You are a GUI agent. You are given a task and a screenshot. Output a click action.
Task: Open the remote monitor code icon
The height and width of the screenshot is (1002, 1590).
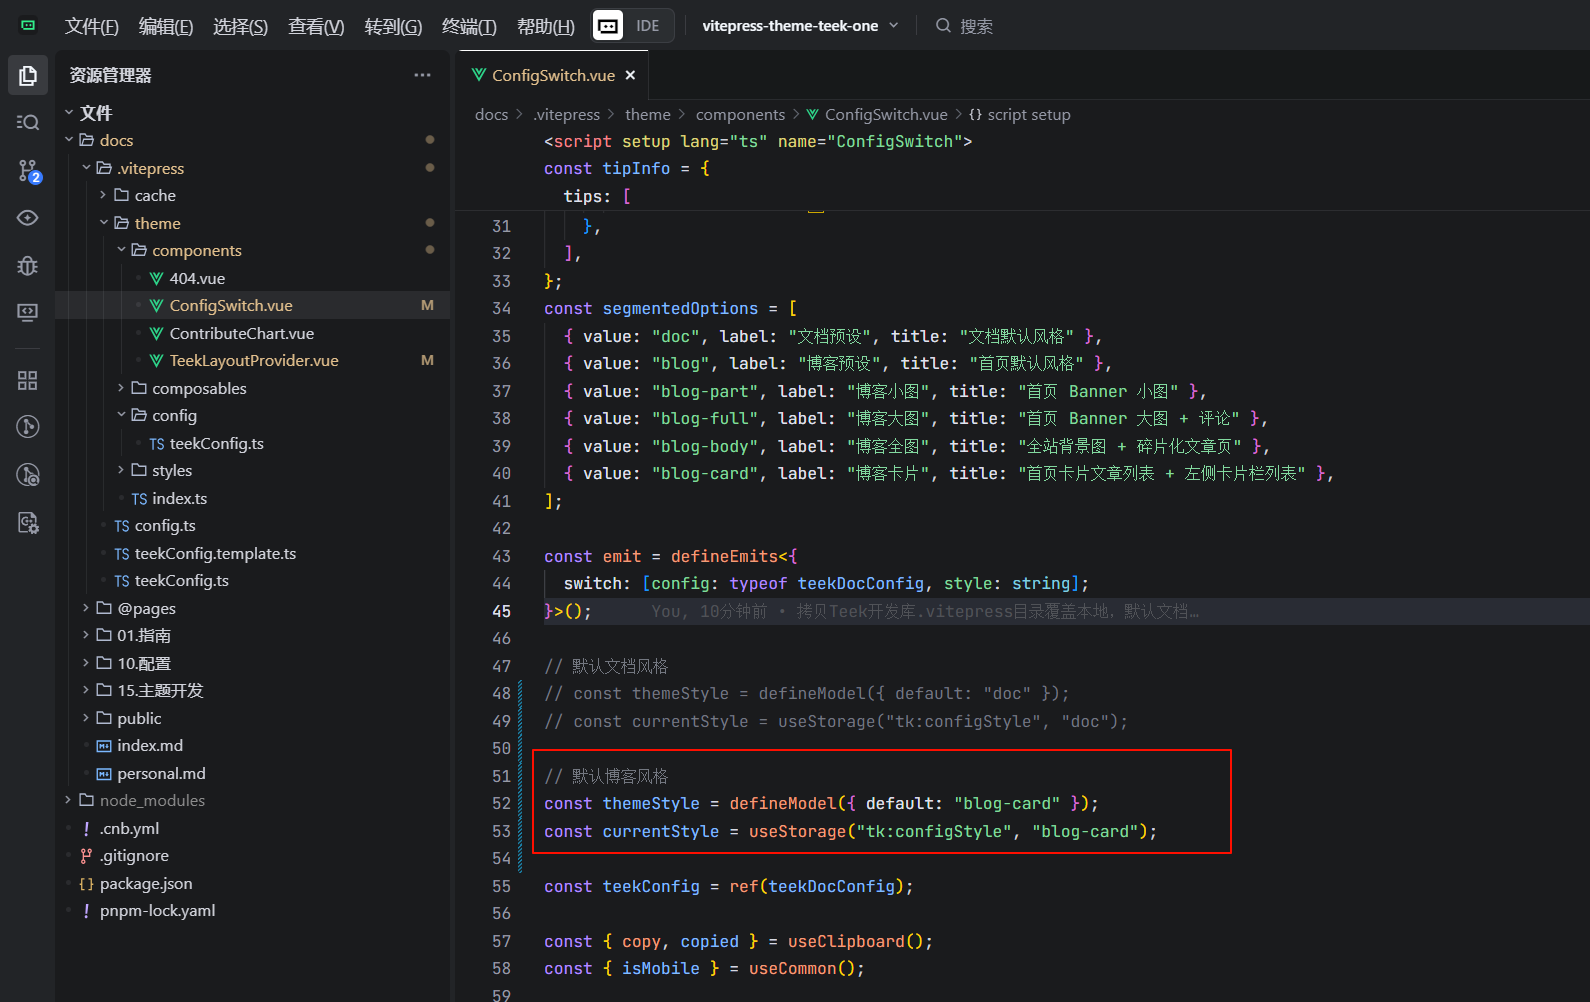click(x=28, y=312)
